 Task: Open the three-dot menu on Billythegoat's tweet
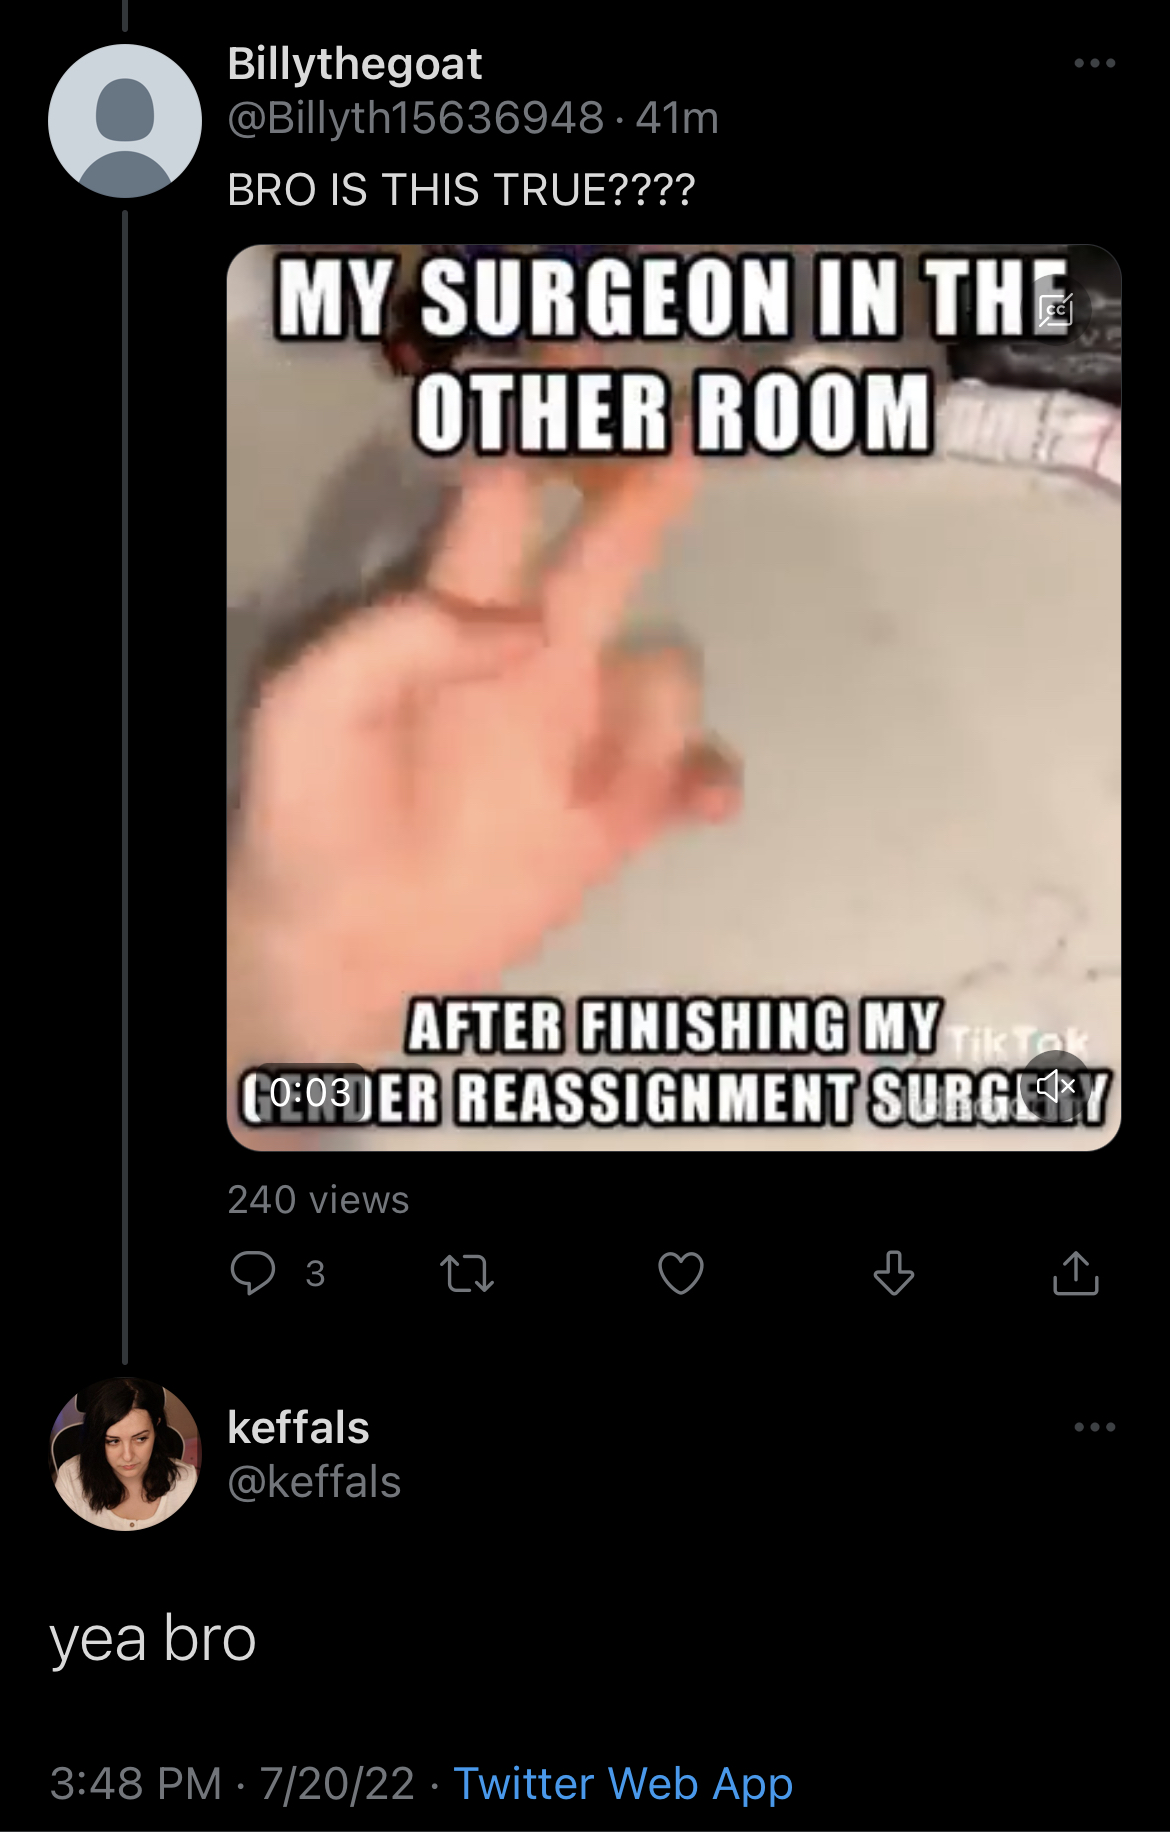point(1095,63)
